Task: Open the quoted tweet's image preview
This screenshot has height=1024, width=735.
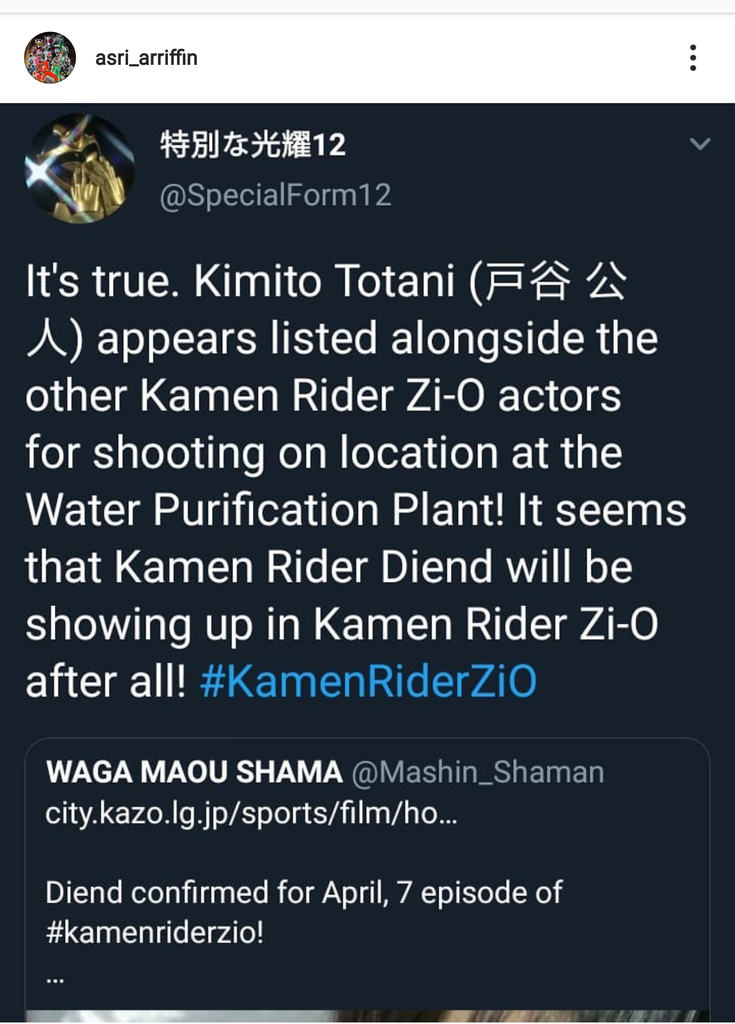Action: coord(367,1014)
